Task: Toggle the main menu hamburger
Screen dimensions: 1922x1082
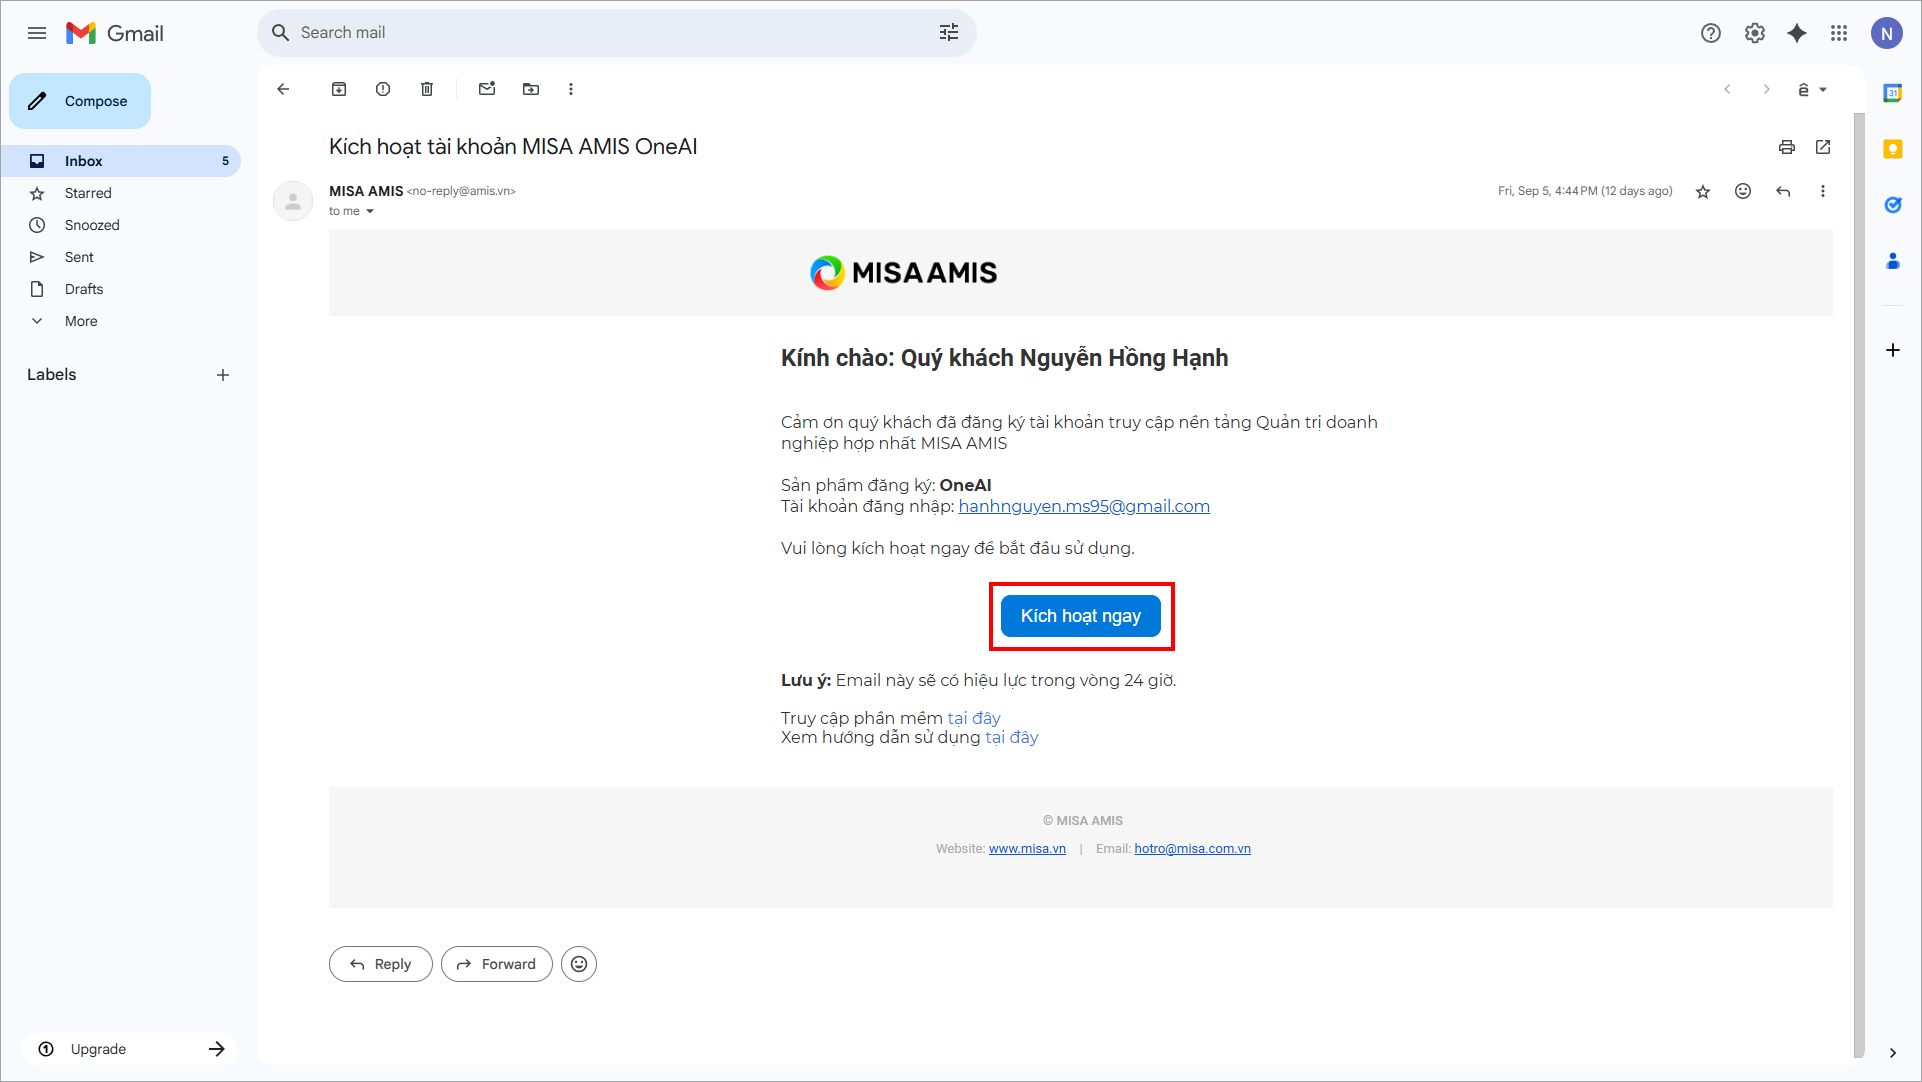Action: tap(37, 33)
